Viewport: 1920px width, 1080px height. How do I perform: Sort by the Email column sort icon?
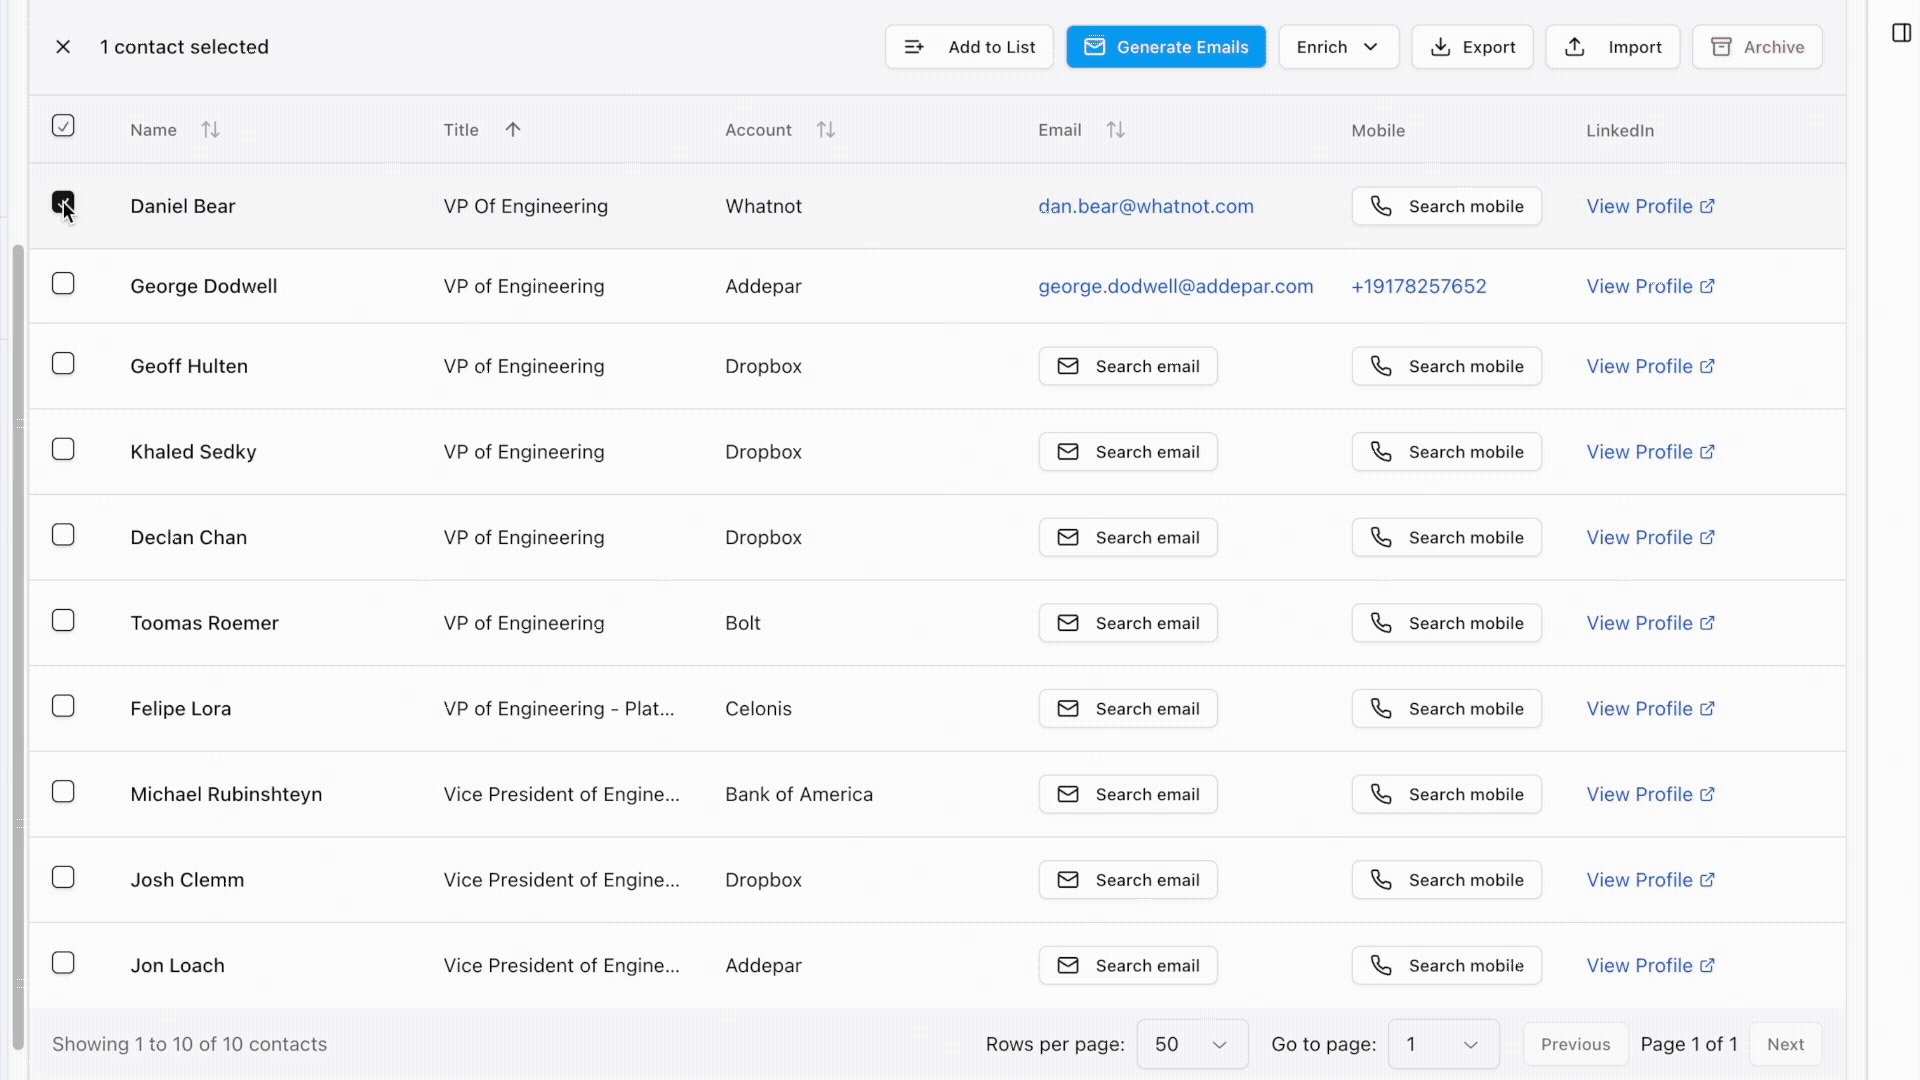pos(1116,129)
